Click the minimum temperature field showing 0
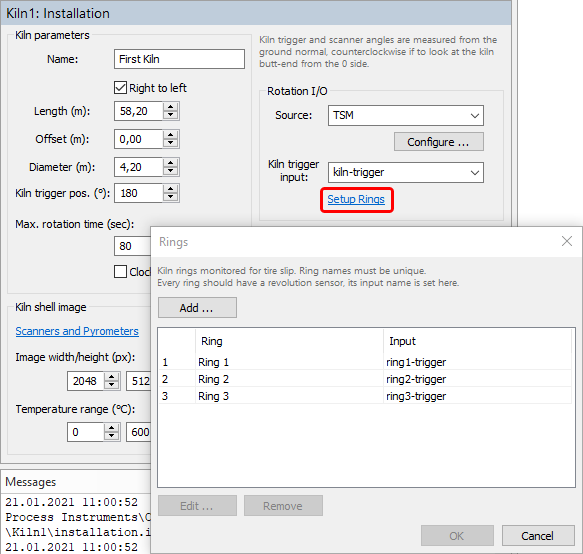Image resolution: width=583 pixels, height=554 pixels. click(x=86, y=432)
